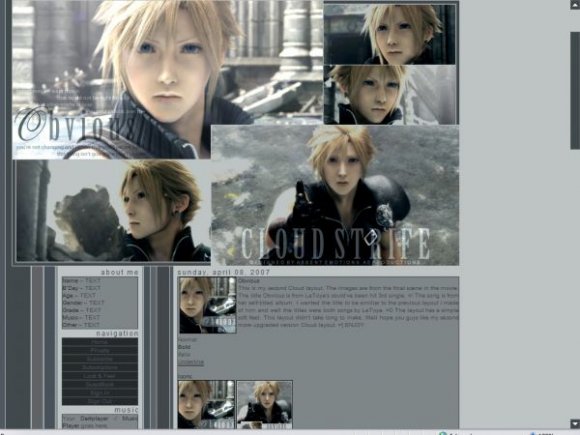Open the first icon thumbnail under Icons

206,404
